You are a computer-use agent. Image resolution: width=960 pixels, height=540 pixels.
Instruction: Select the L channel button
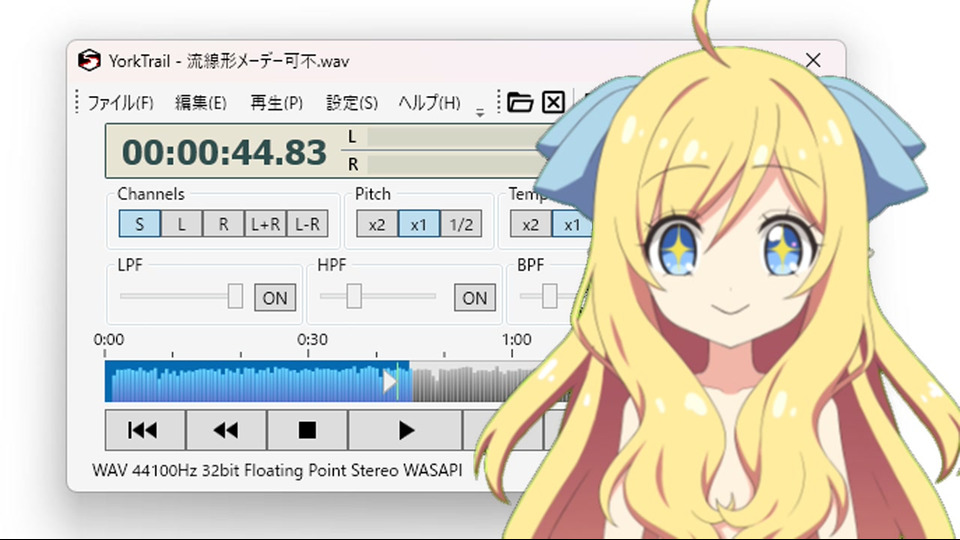[x=181, y=224]
